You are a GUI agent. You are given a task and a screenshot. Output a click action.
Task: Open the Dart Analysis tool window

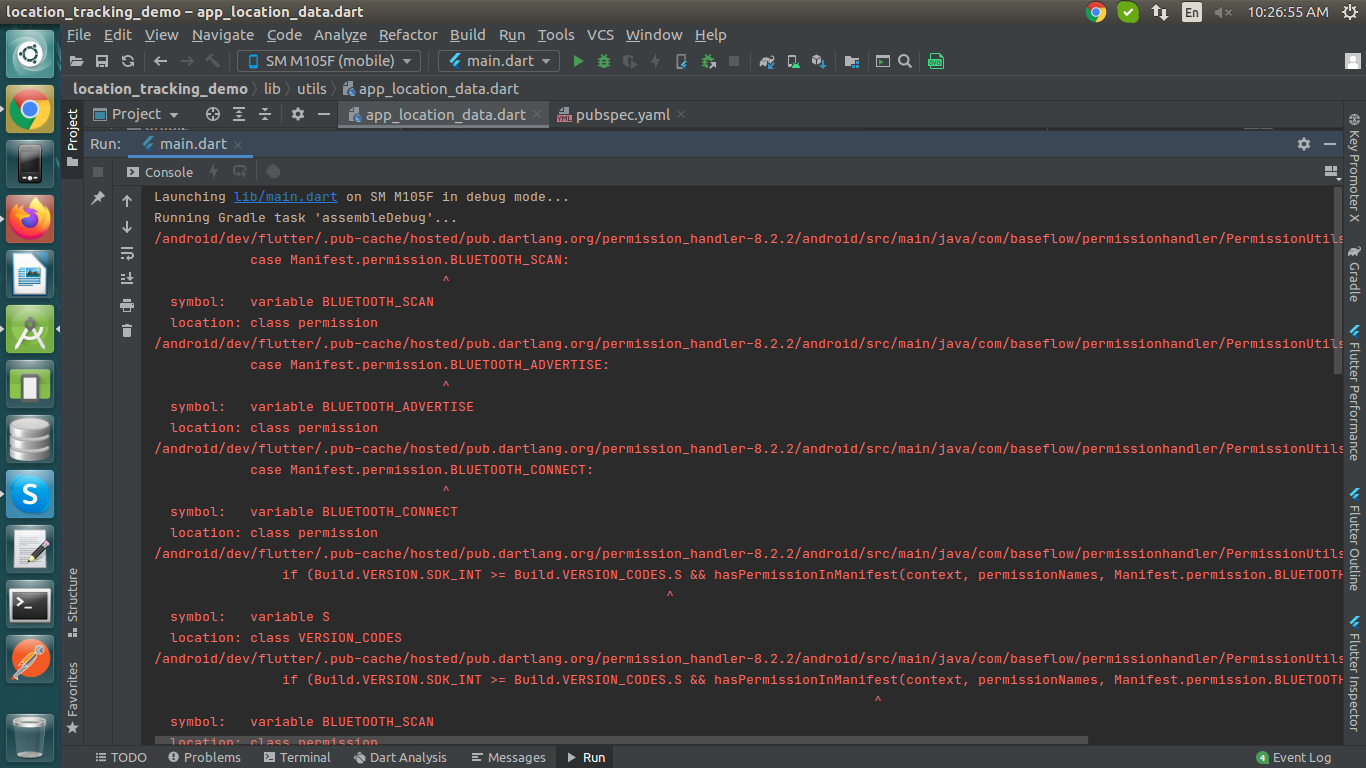(x=400, y=757)
